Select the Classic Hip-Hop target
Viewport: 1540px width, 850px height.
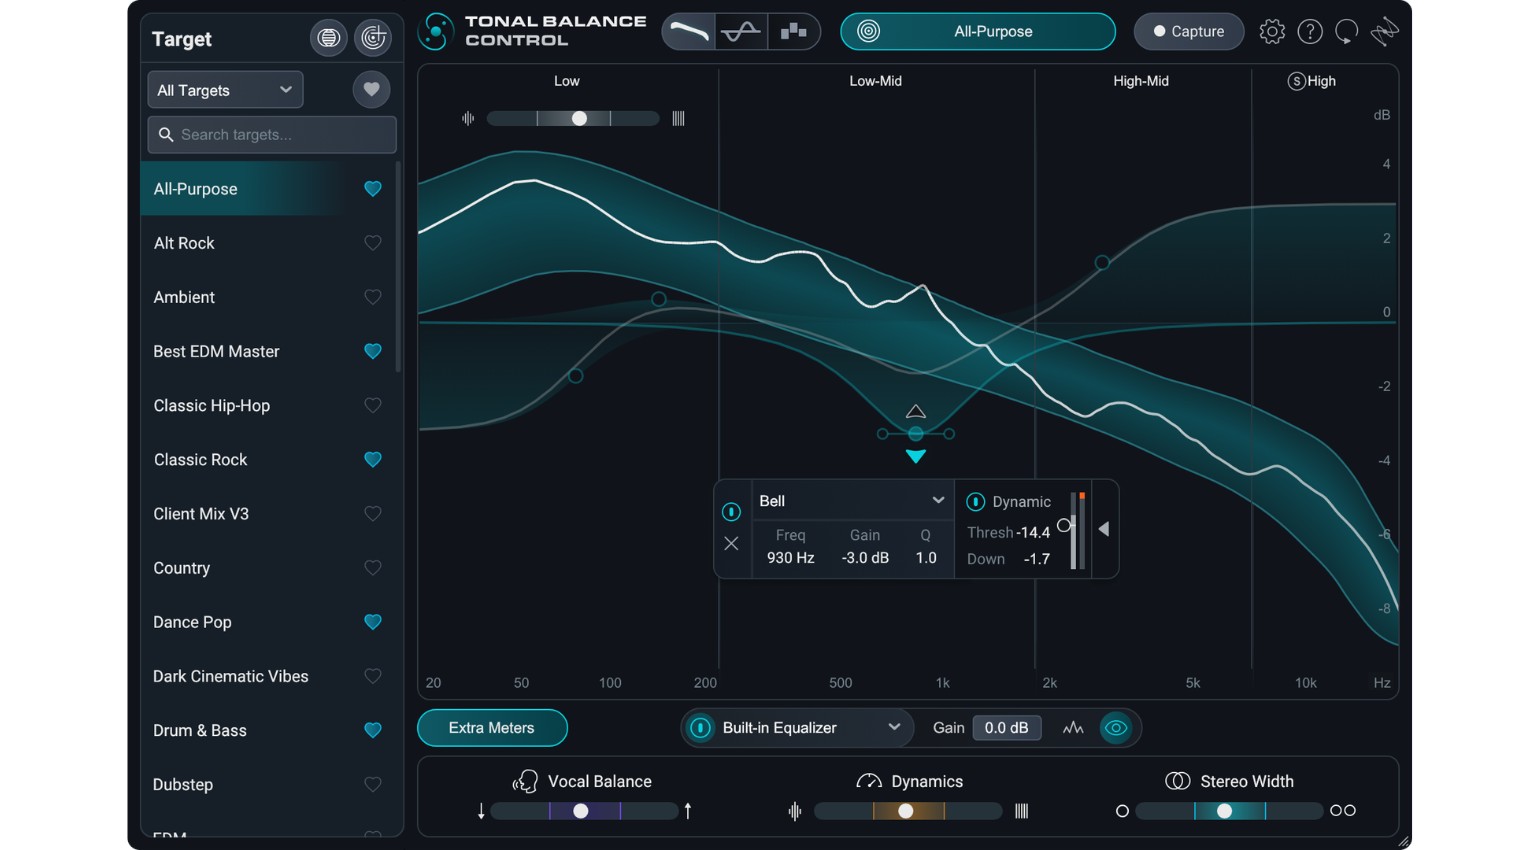212,406
